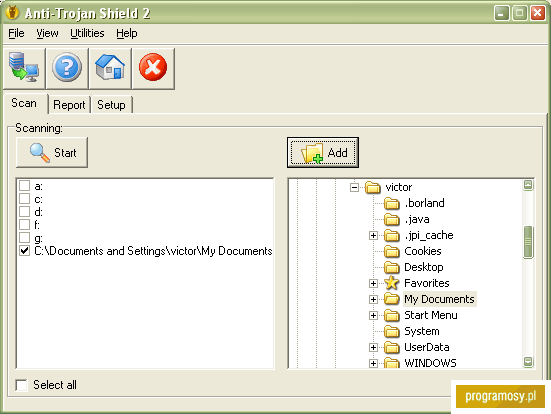Select the Desktop folder label
This screenshot has height=414, width=551.
pyautogui.click(x=424, y=267)
